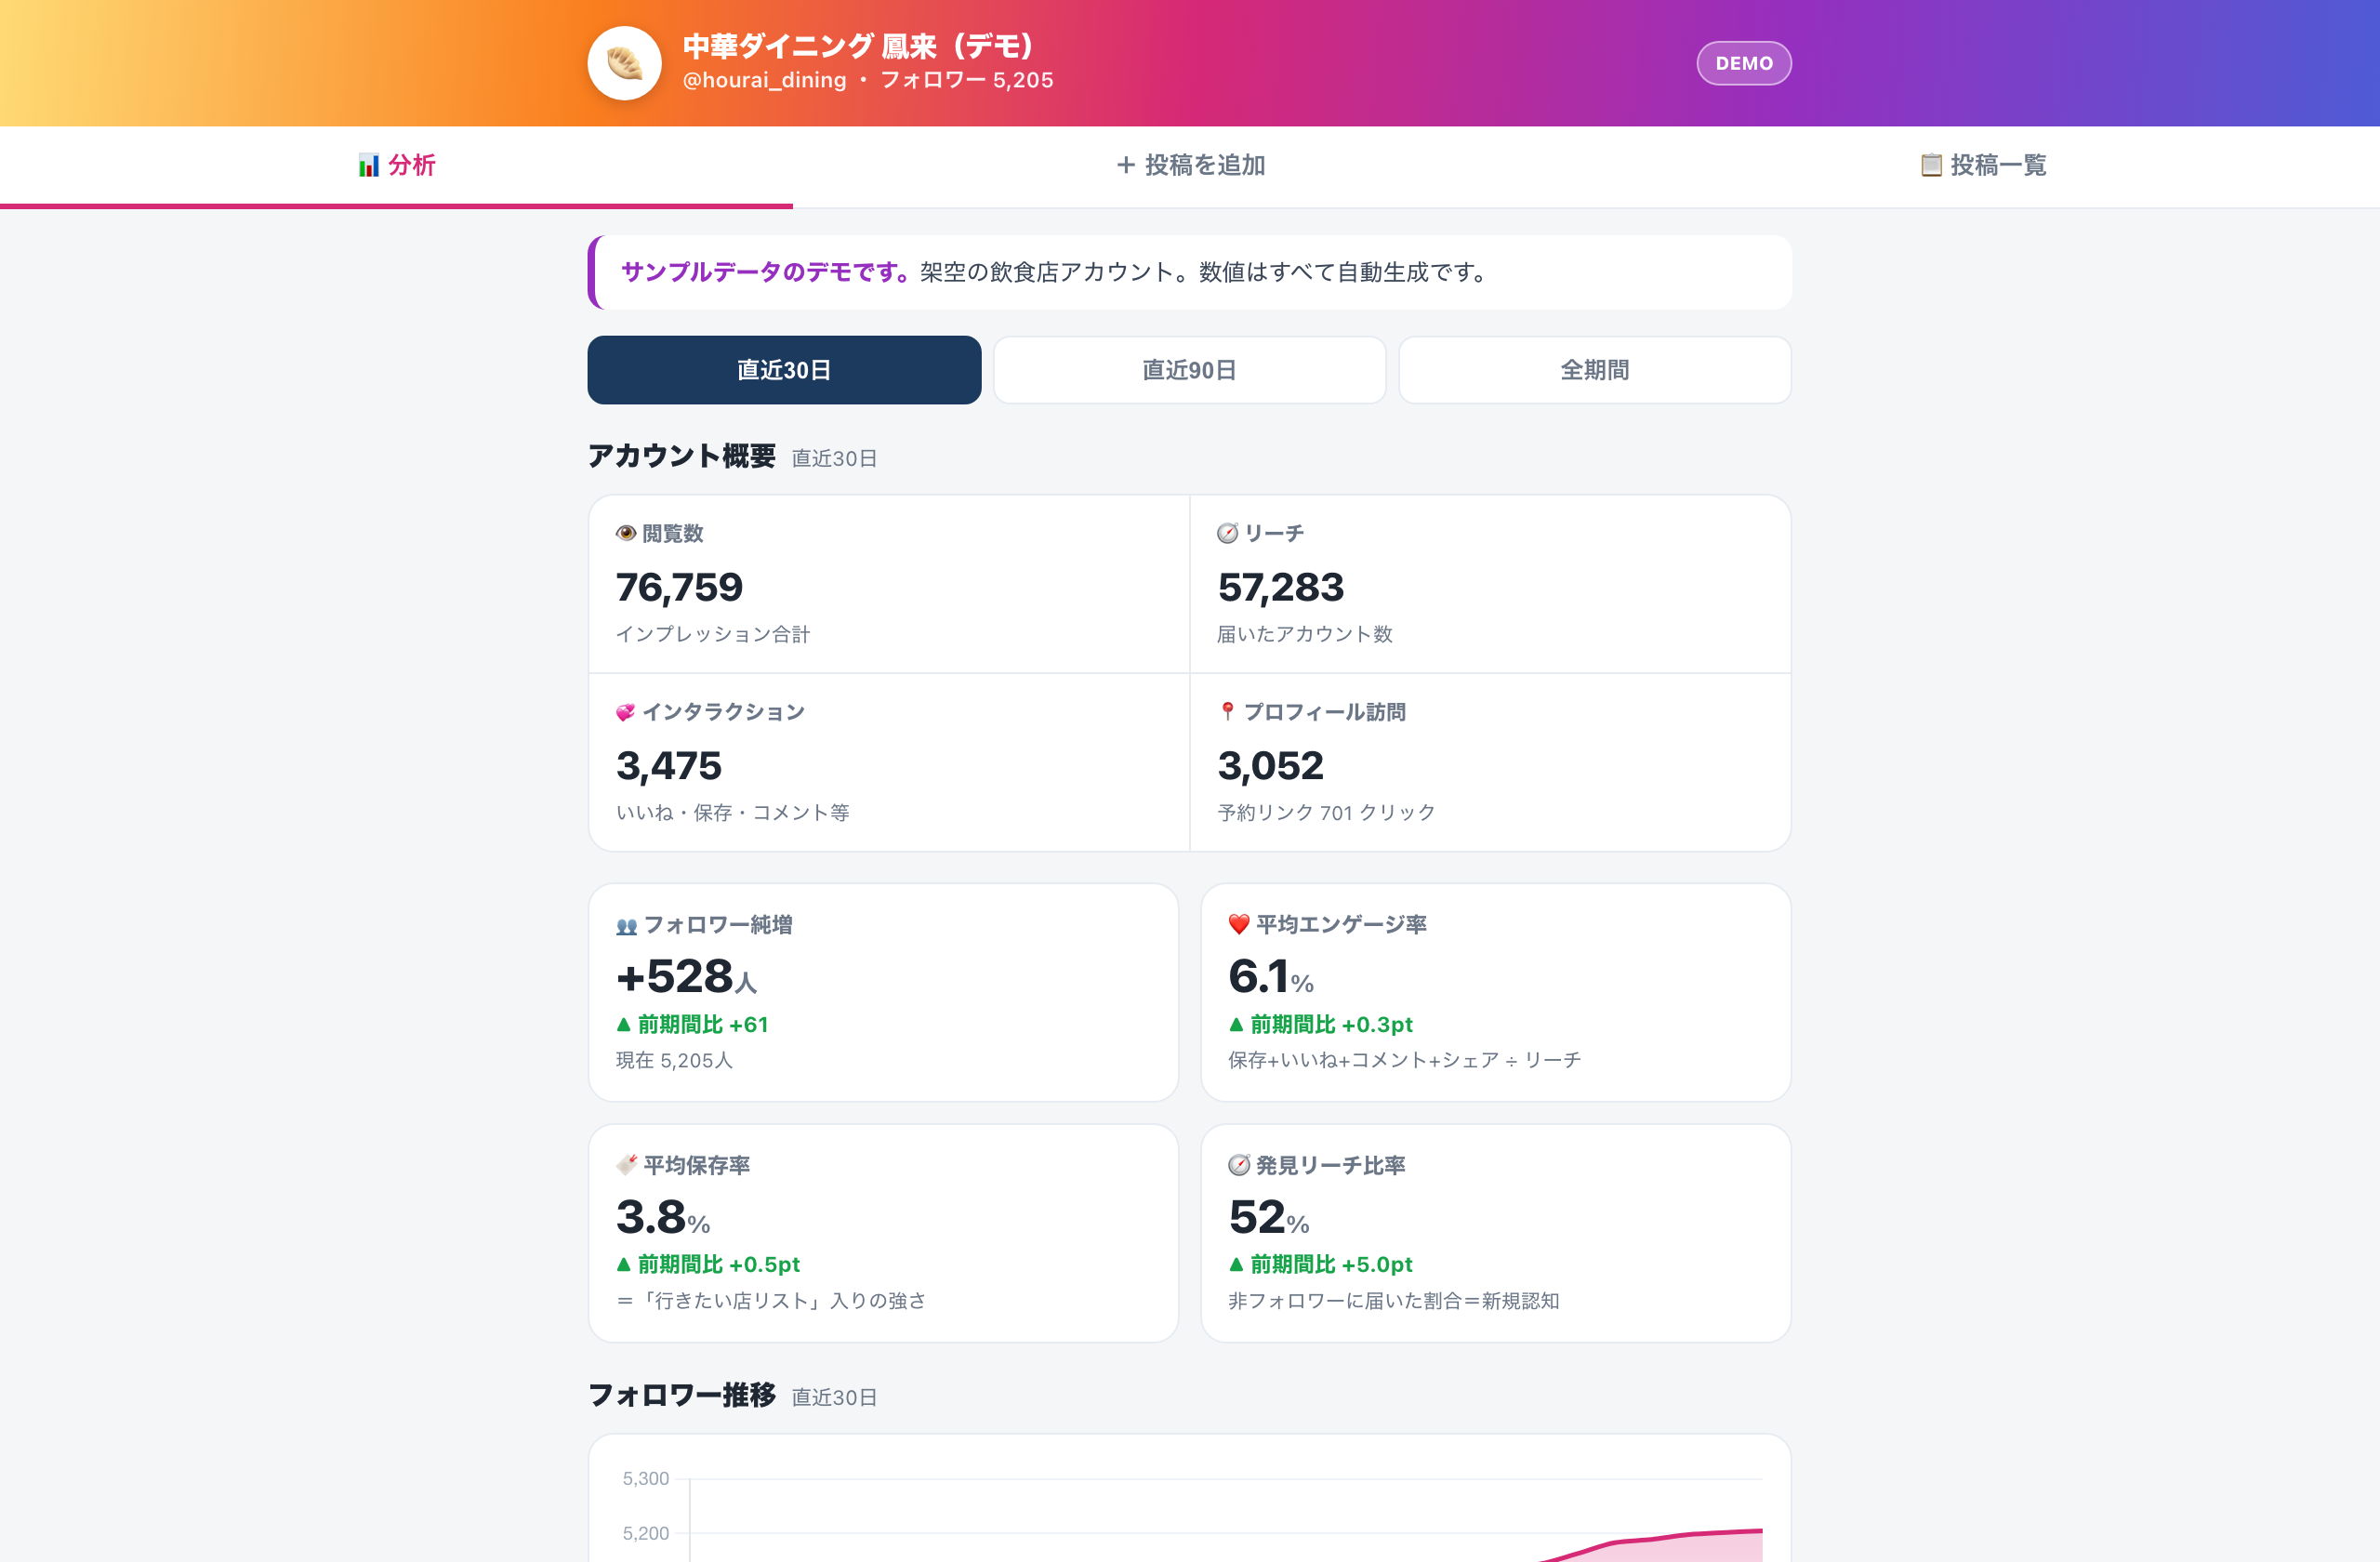
Task: Click the 5,300 axis label on chart
Action: (x=646, y=1478)
